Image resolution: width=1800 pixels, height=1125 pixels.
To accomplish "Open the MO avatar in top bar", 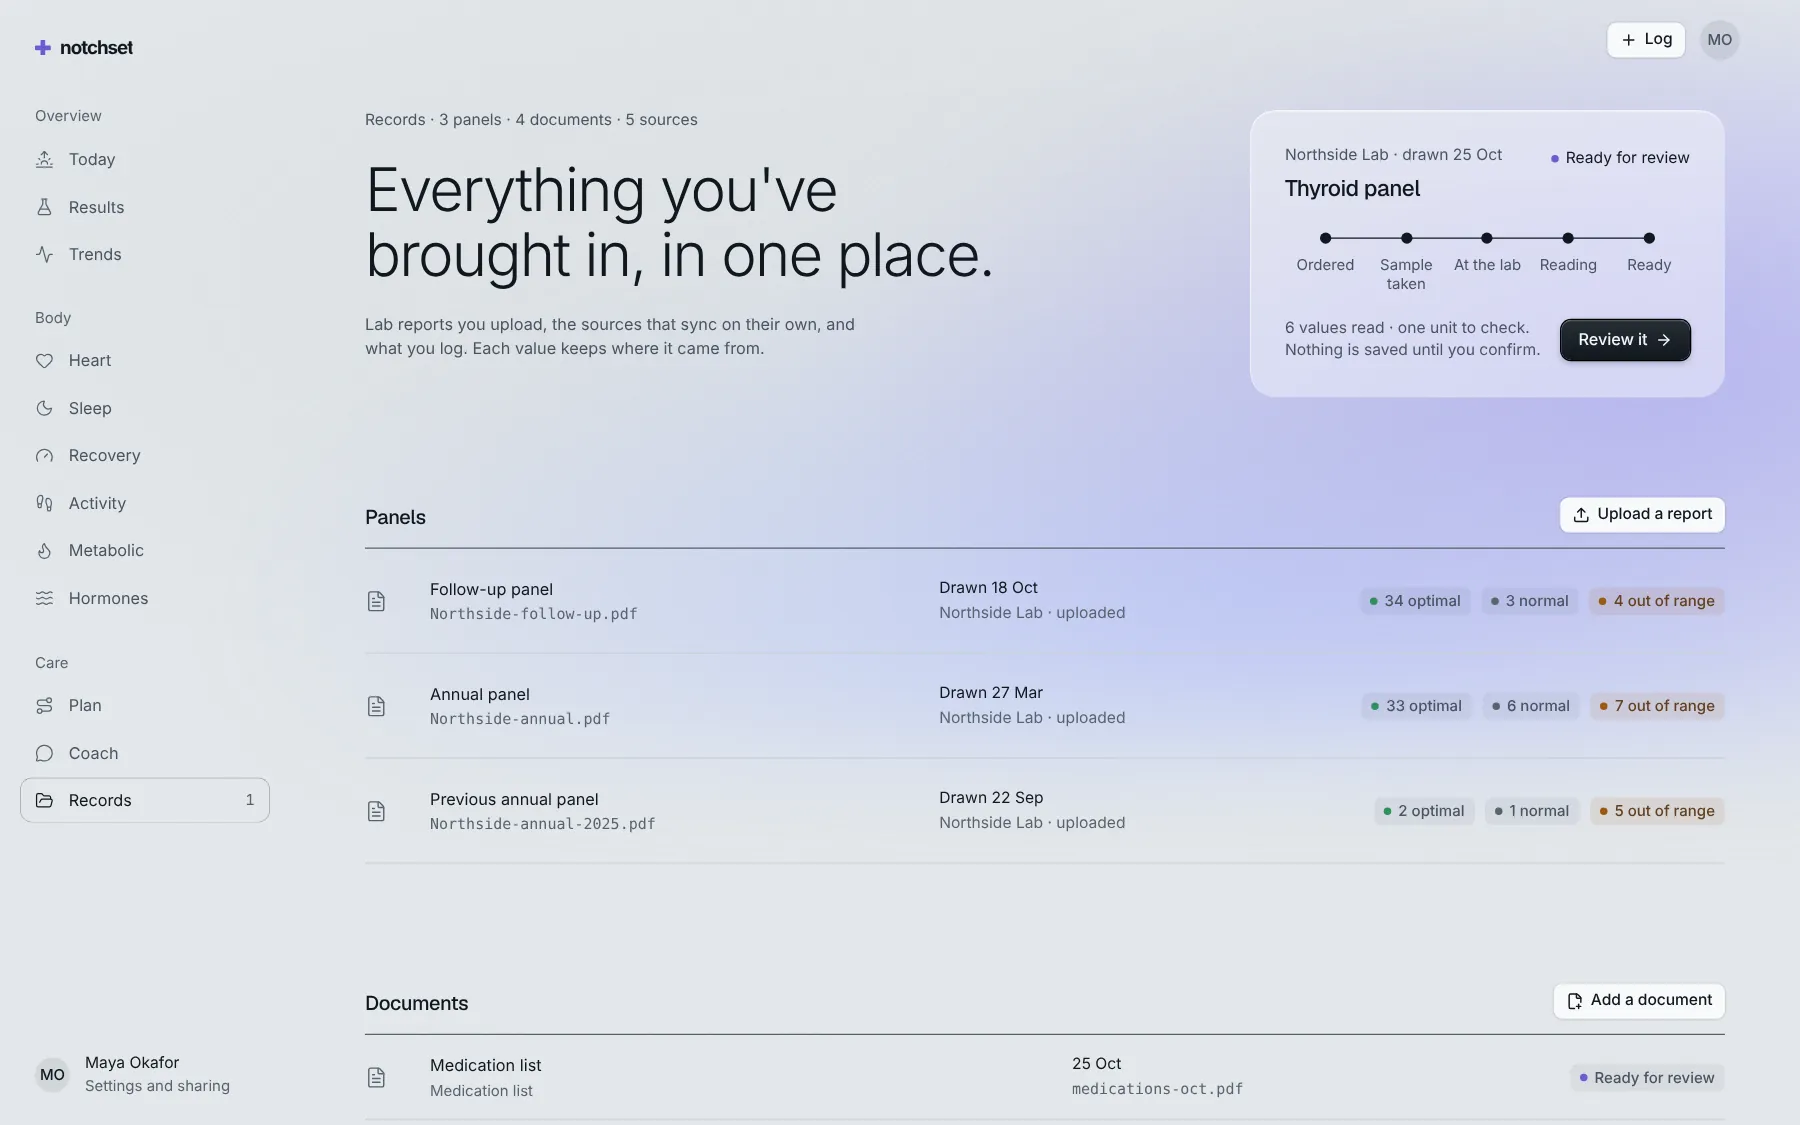I will pyautogui.click(x=1719, y=40).
